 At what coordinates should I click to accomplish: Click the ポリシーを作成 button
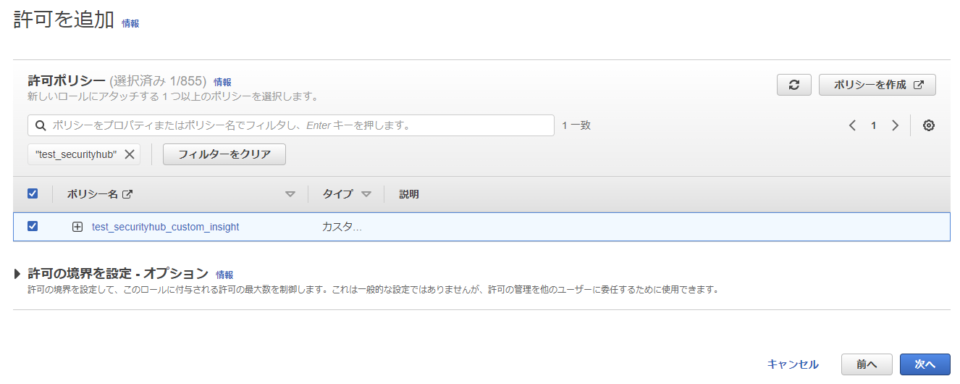pos(877,85)
